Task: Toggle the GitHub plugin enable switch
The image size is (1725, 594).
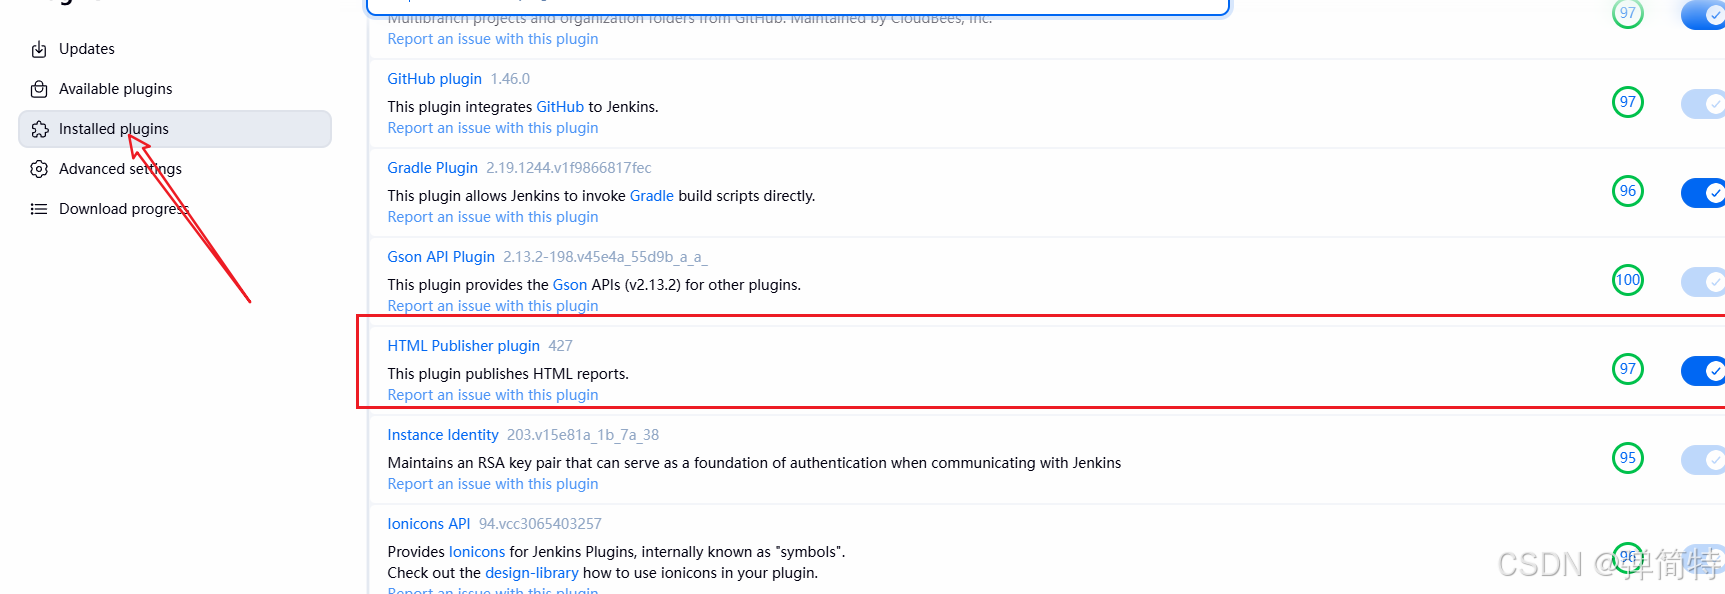Action: click(1703, 104)
